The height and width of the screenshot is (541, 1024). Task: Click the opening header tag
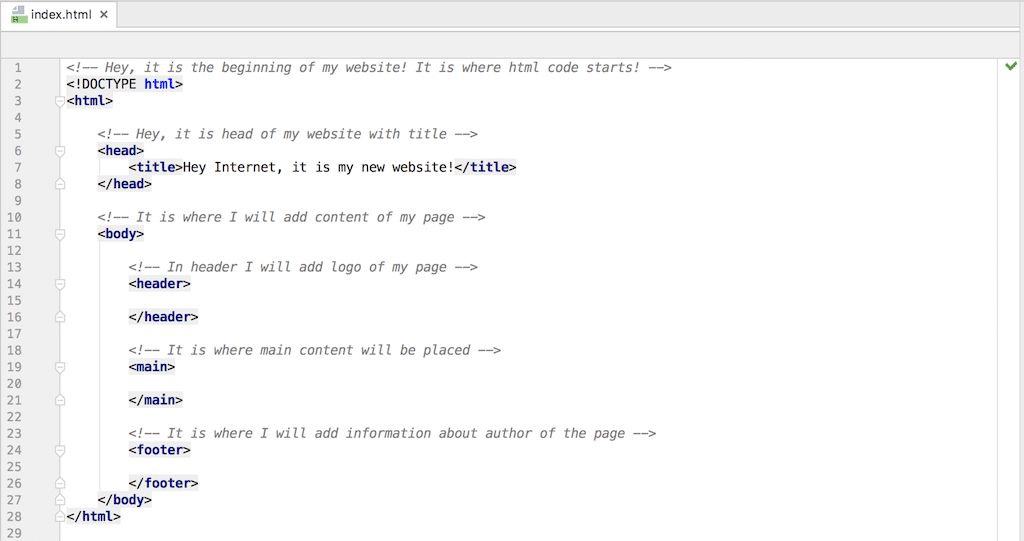pyautogui.click(x=159, y=284)
